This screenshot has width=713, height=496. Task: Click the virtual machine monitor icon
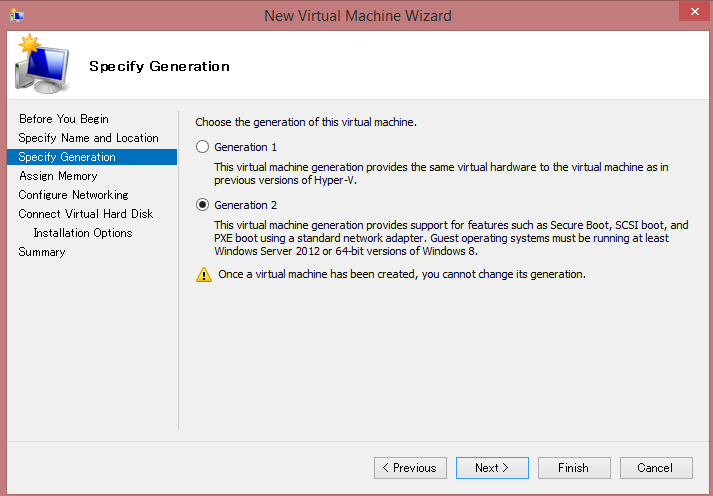42,64
